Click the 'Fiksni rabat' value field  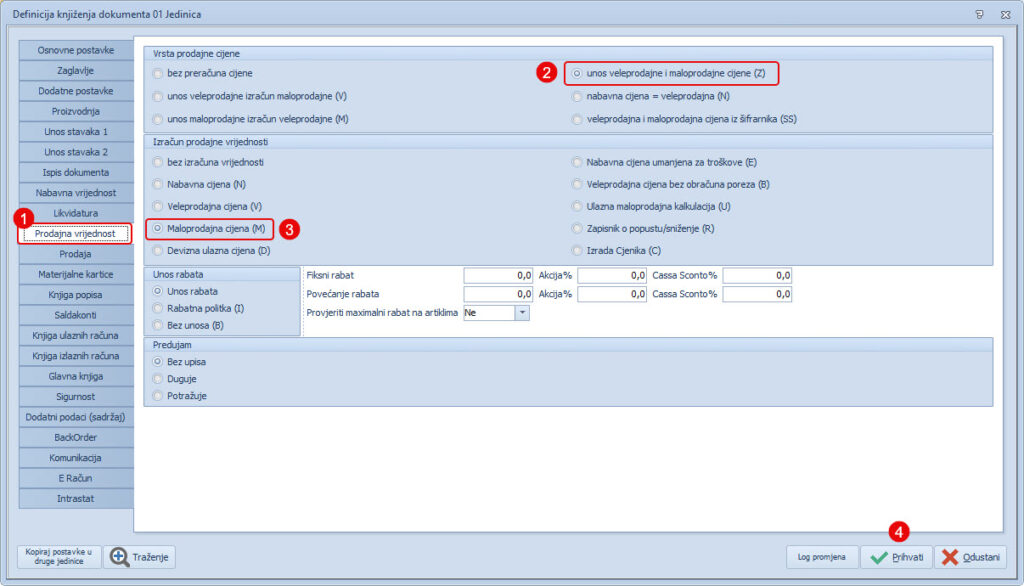point(499,275)
